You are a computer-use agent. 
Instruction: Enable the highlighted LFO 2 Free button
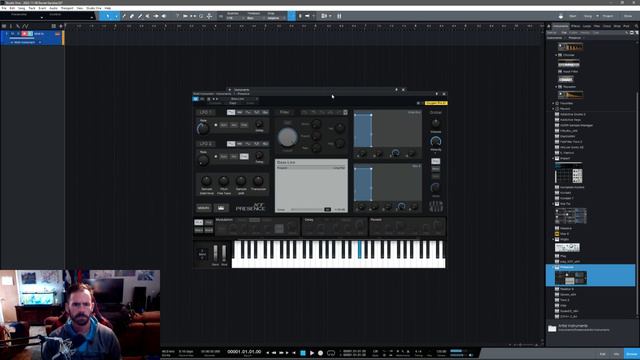[x=244, y=156]
